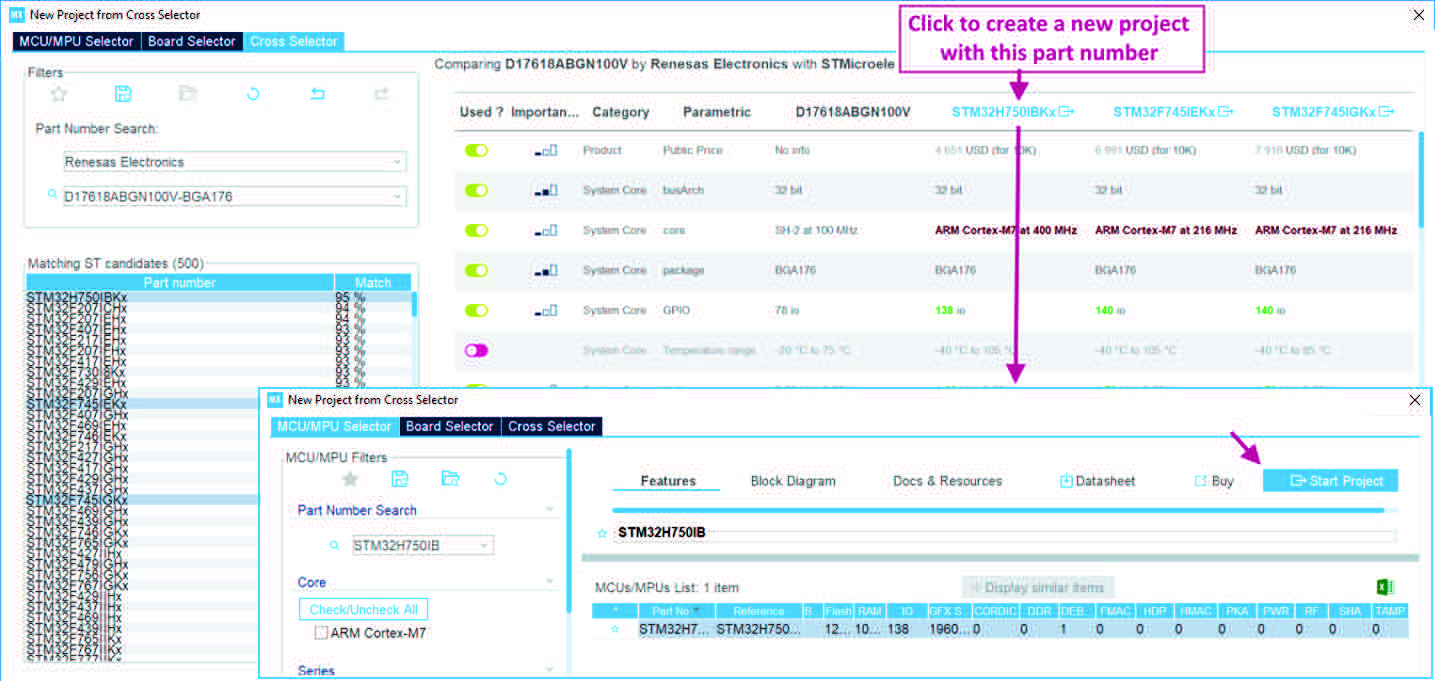
Task: Open Board Selector tab in front window
Action: coord(450,426)
